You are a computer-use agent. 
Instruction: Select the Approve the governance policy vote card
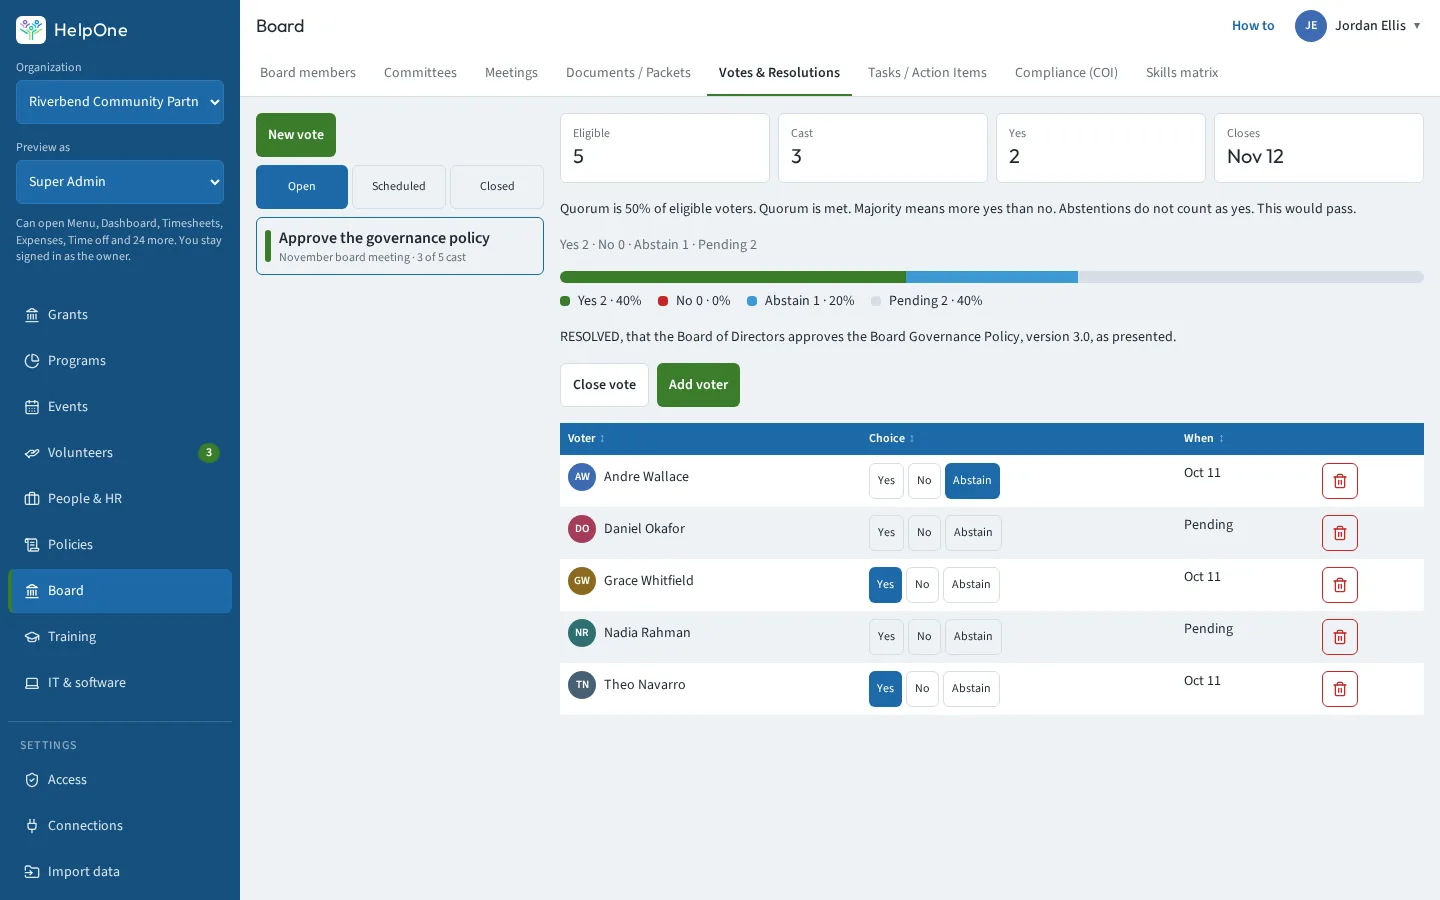(x=400, y=246)
